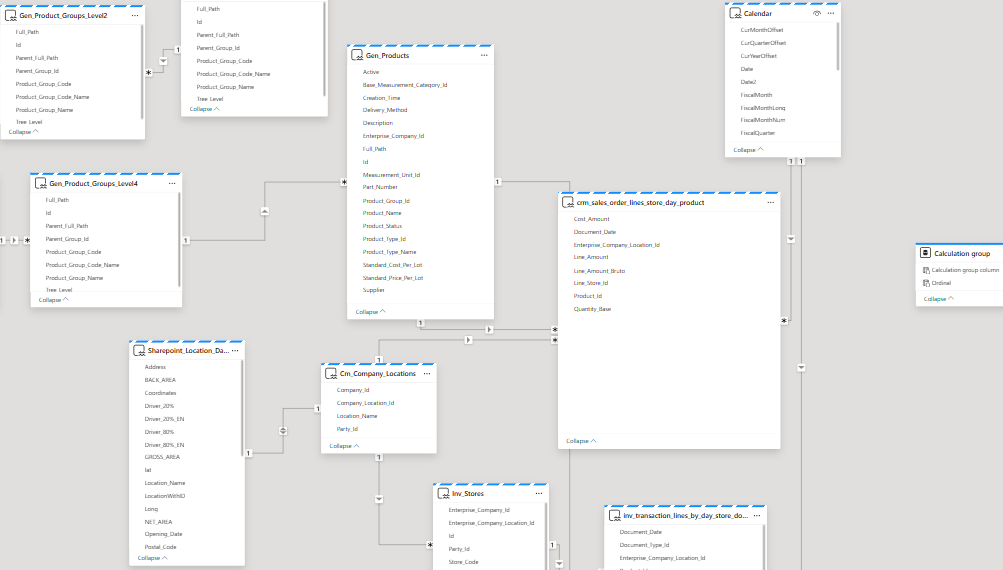Open more options for Cm_Company_Locations table

[427, 374]
